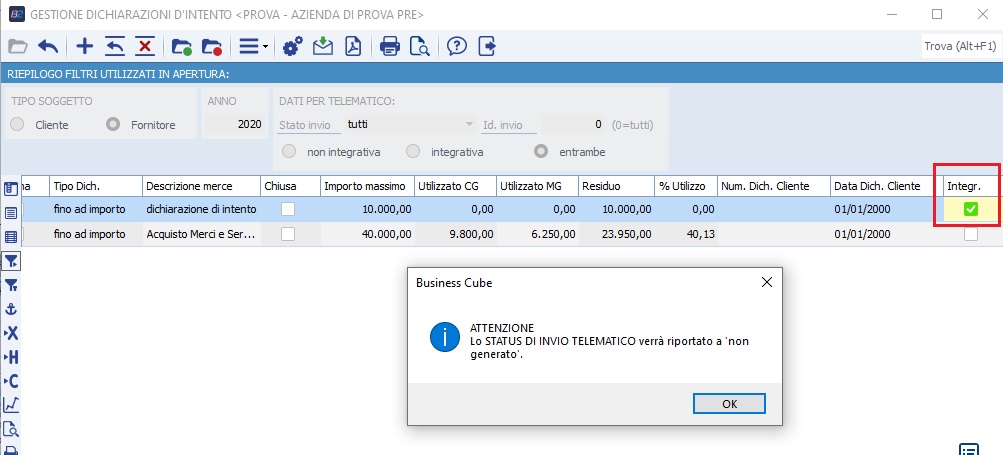The width and height of the screenshot is (1003, 455).
Task: Close the Business Cube message dialog
Action: click(x=766, y=282)
